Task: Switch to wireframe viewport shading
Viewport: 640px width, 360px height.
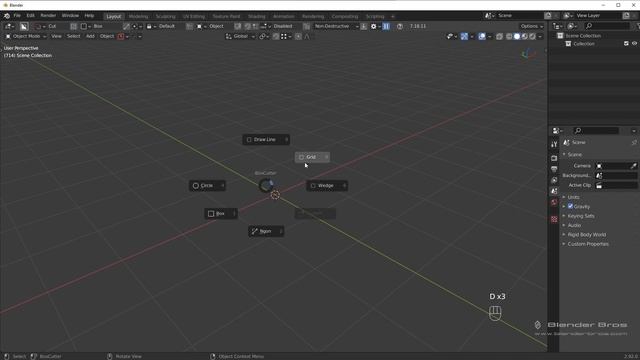Action: [x=509, y=36]
